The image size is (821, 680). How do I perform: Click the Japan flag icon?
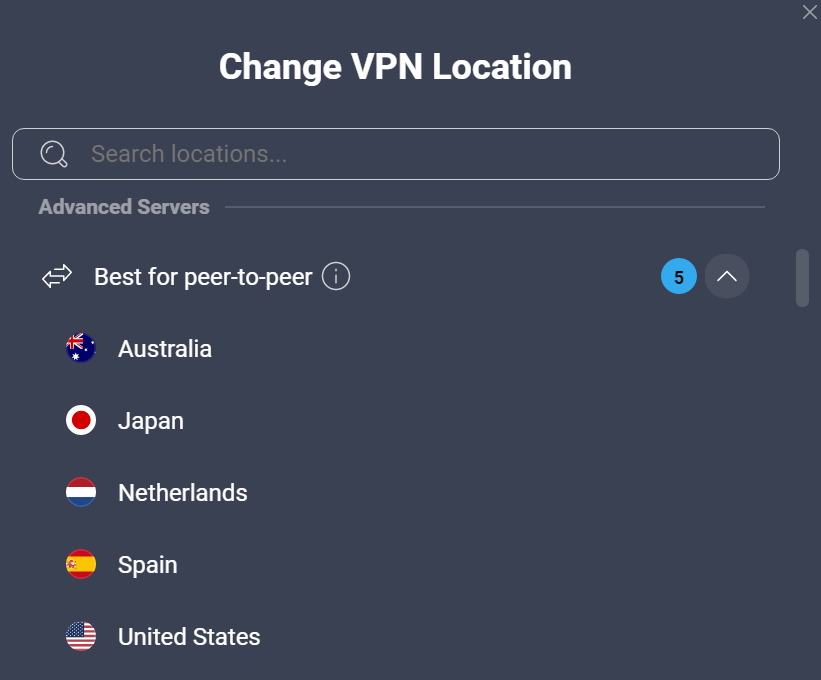click(80, 420)
